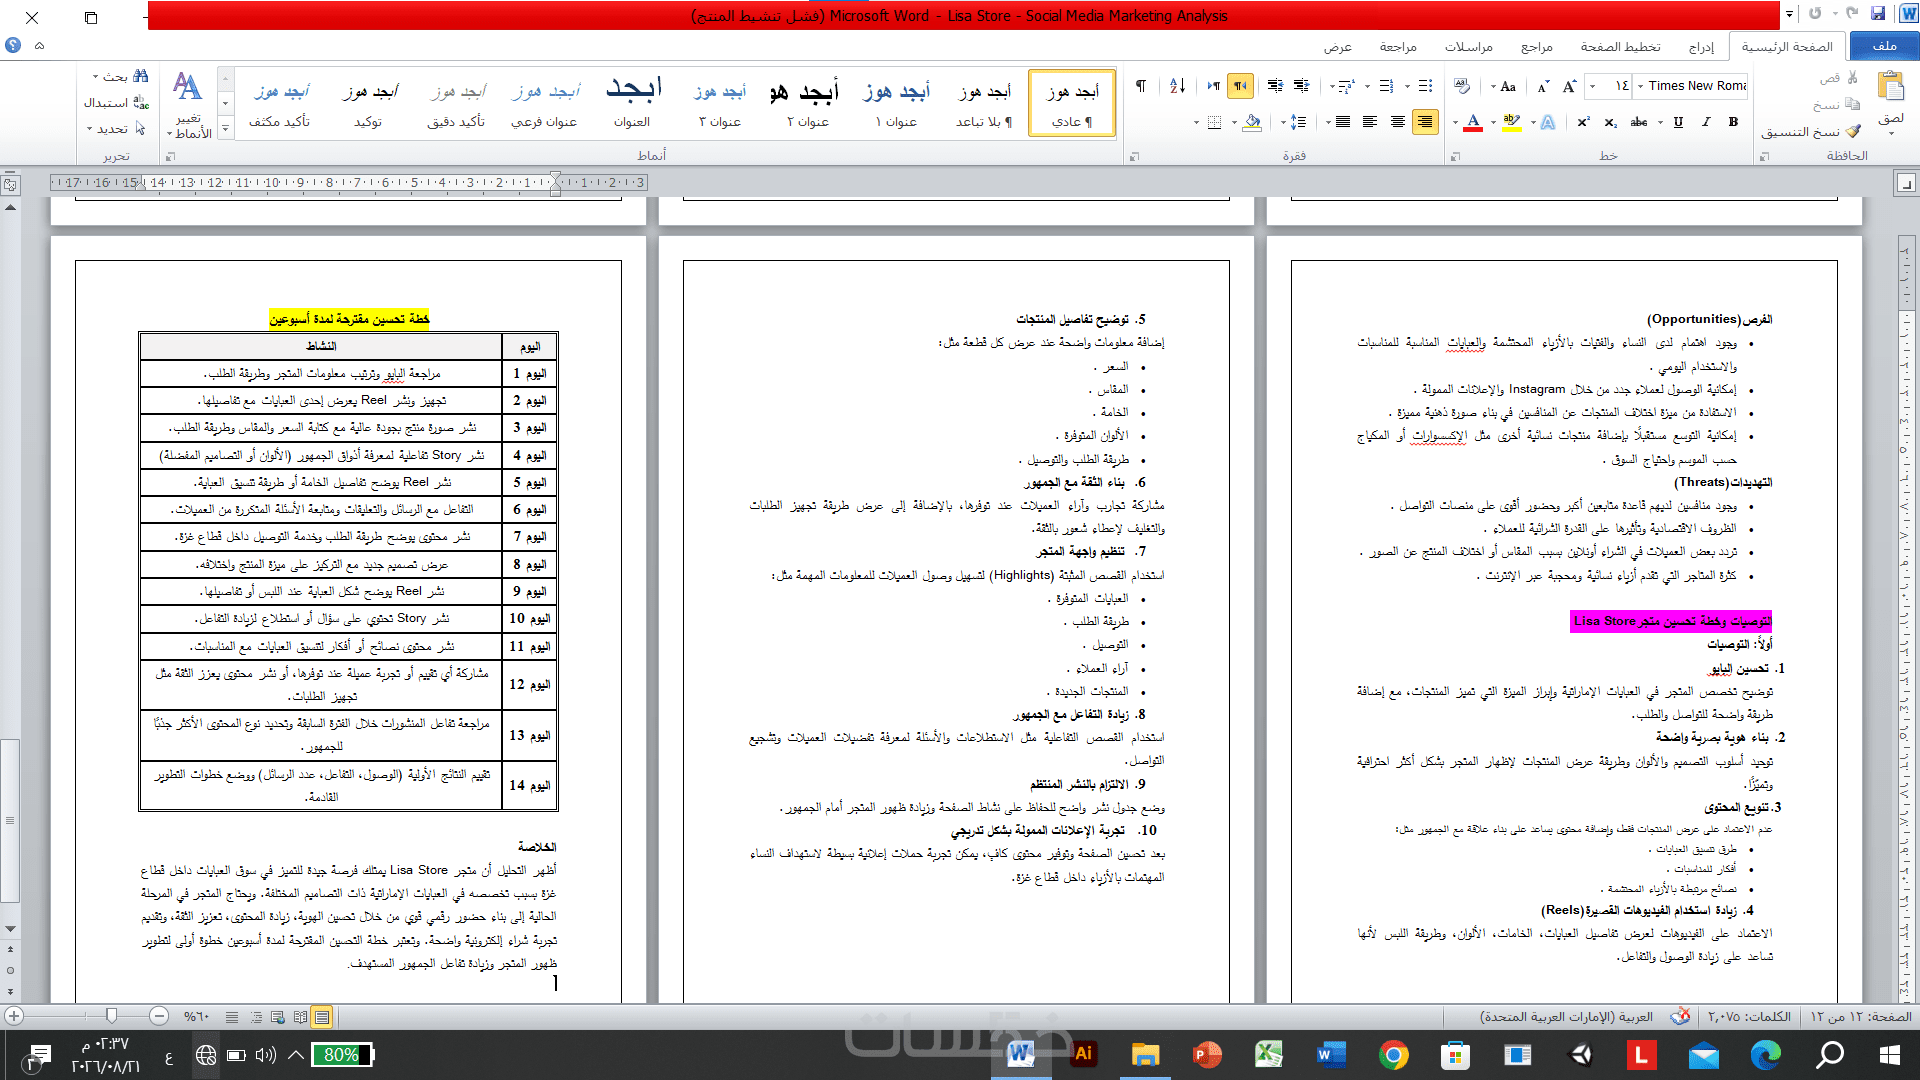Image resolution: width=1920 pixels, height=1080 pixels.
Task: Open the multilevel list dropdown
Action: (x=1332, y=86)
